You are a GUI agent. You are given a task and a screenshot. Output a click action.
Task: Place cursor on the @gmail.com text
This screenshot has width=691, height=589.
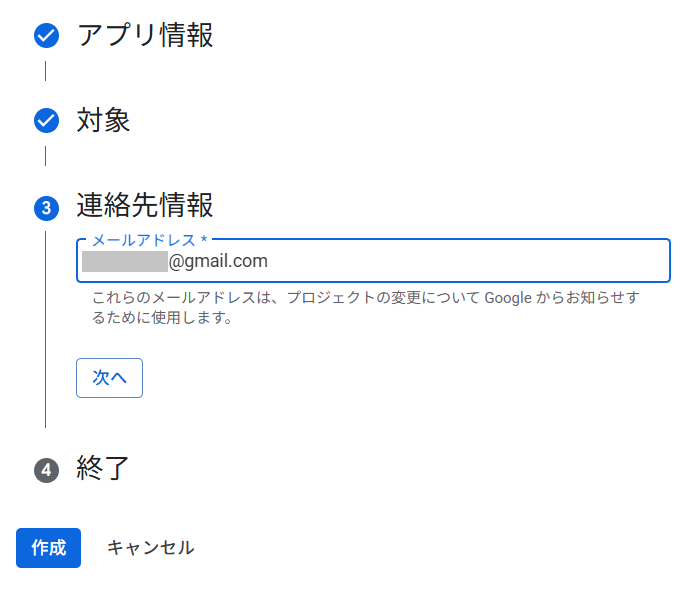[x=218, y=262]
